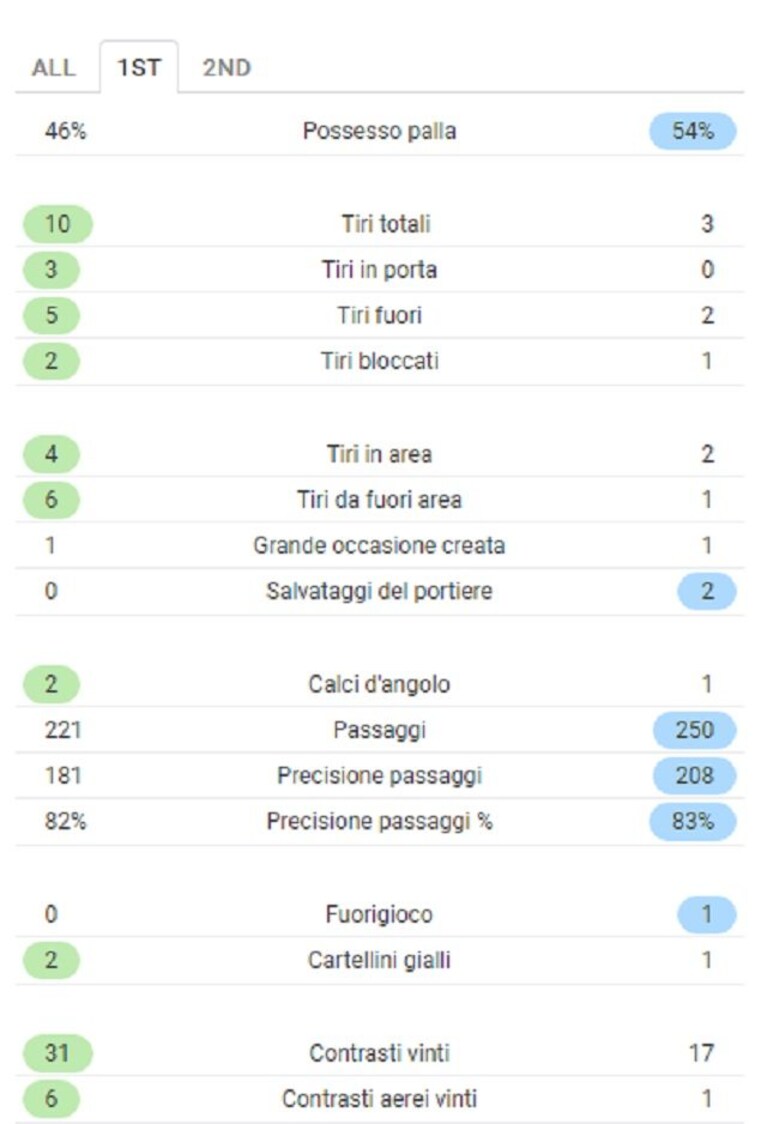Click blue 2 badge for Salvataggi del portiere
Viewport: 767px width, 1124px height.
pyautogui.click(x=707, y=591)
